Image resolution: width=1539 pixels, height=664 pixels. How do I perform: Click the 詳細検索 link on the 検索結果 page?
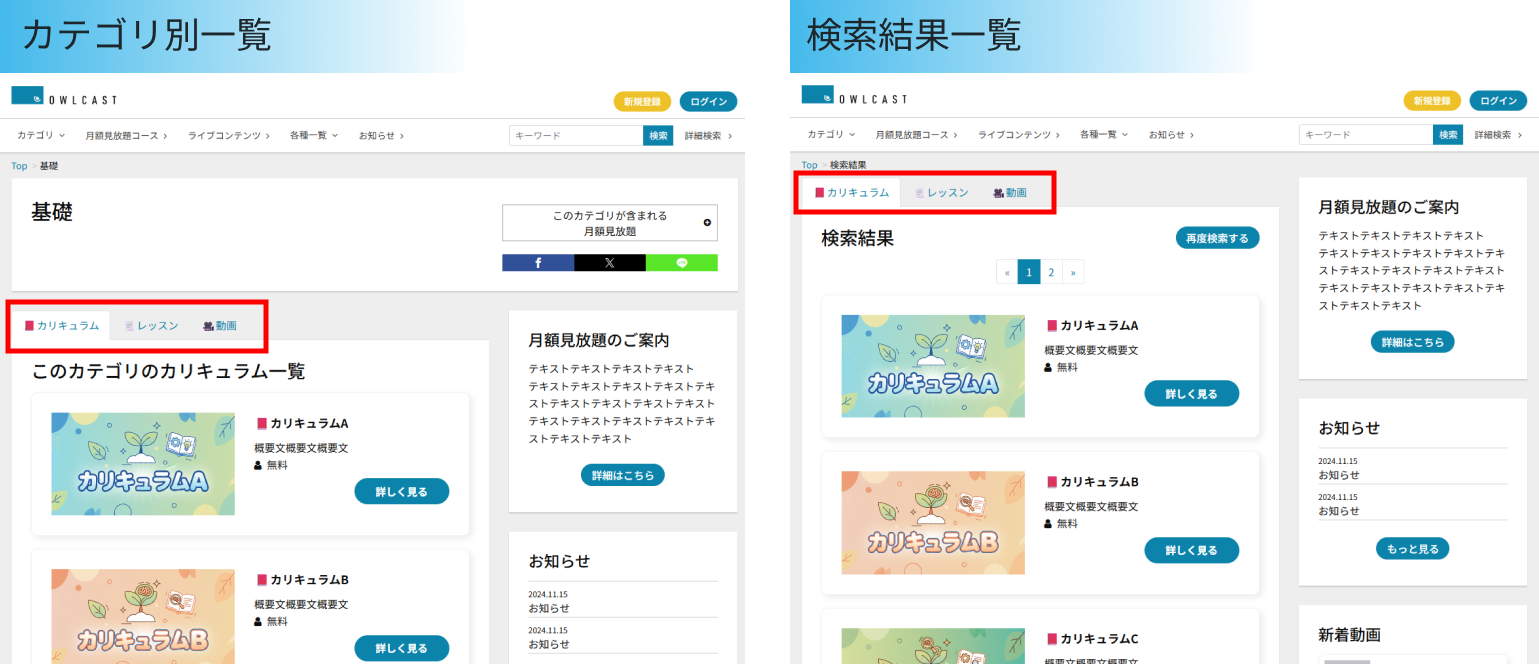(x=1497, y=135)
